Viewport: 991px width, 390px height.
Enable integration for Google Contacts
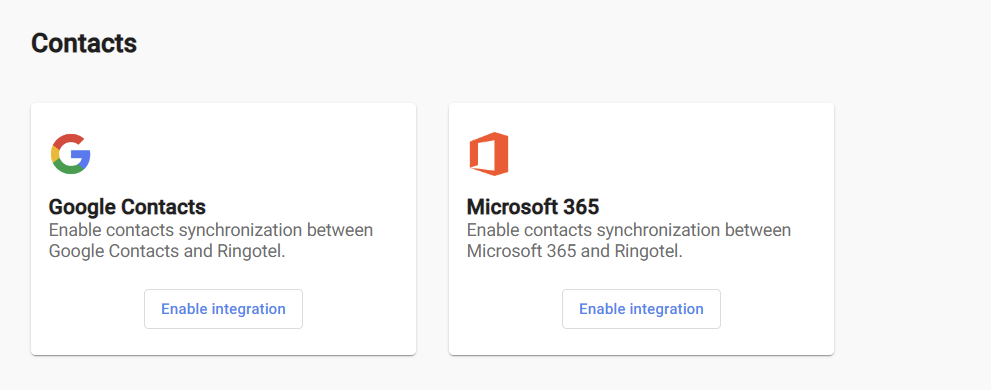(x=223, y=309)
